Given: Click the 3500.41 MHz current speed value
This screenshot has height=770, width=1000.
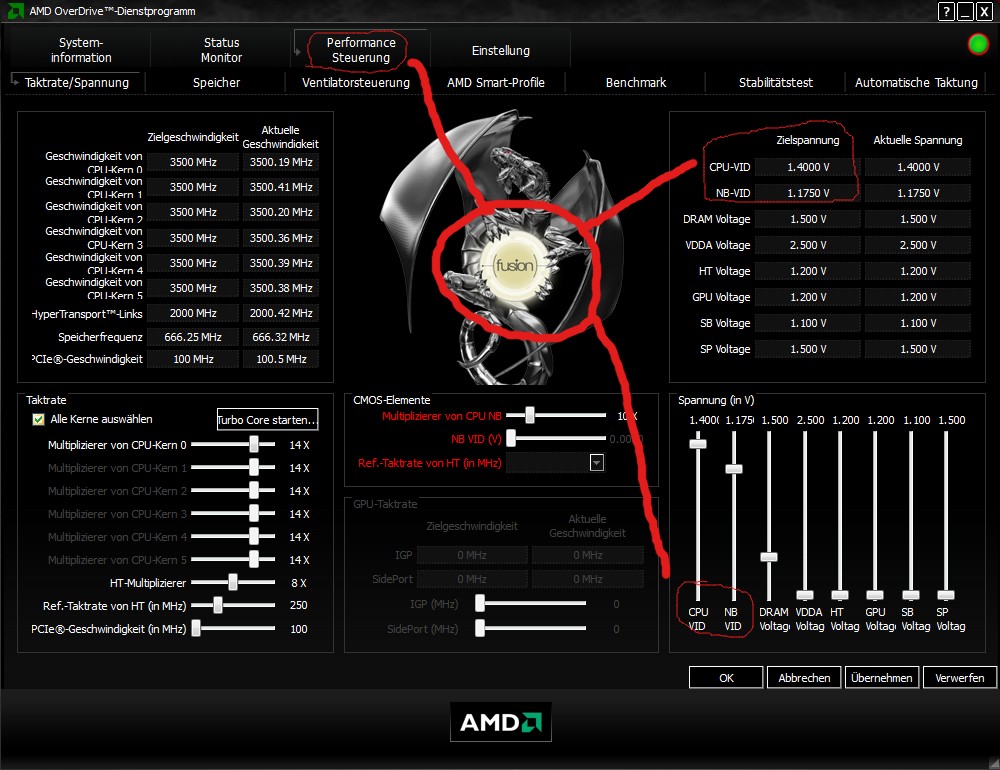Looking at the screenshot, I should click(x=281, y=187).
